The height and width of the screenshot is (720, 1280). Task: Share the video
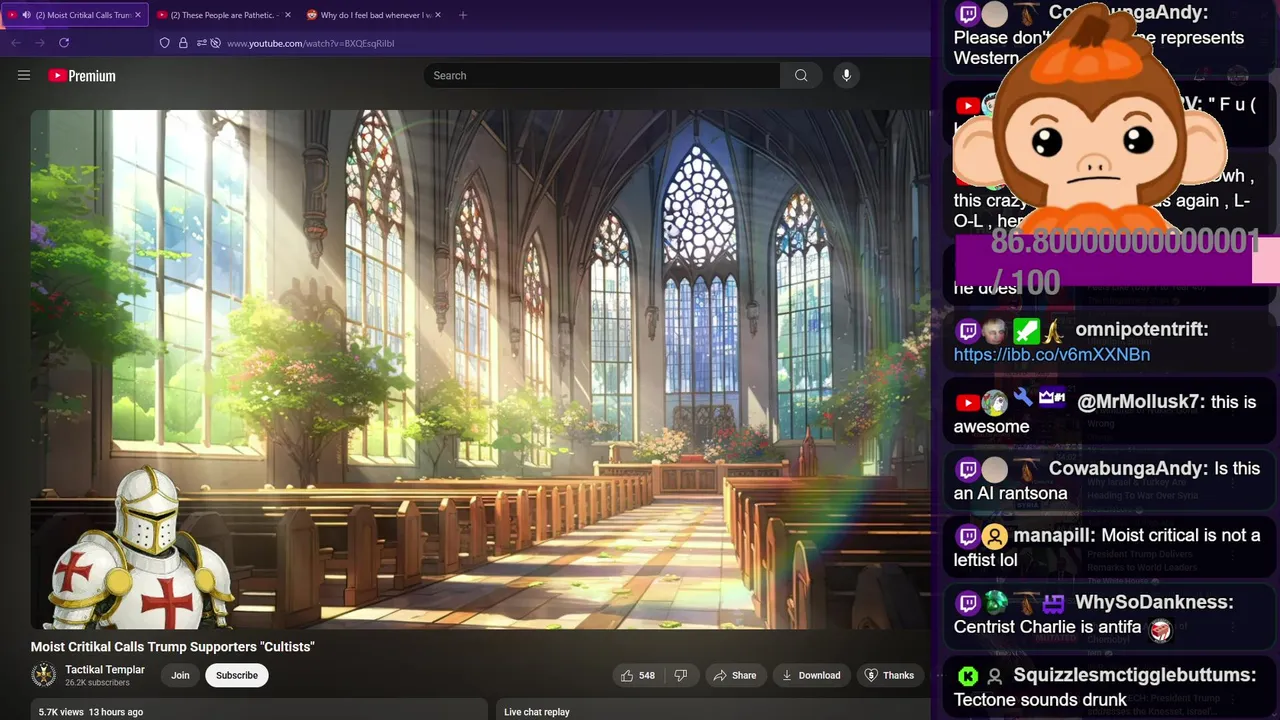click(x=734, y=675)
